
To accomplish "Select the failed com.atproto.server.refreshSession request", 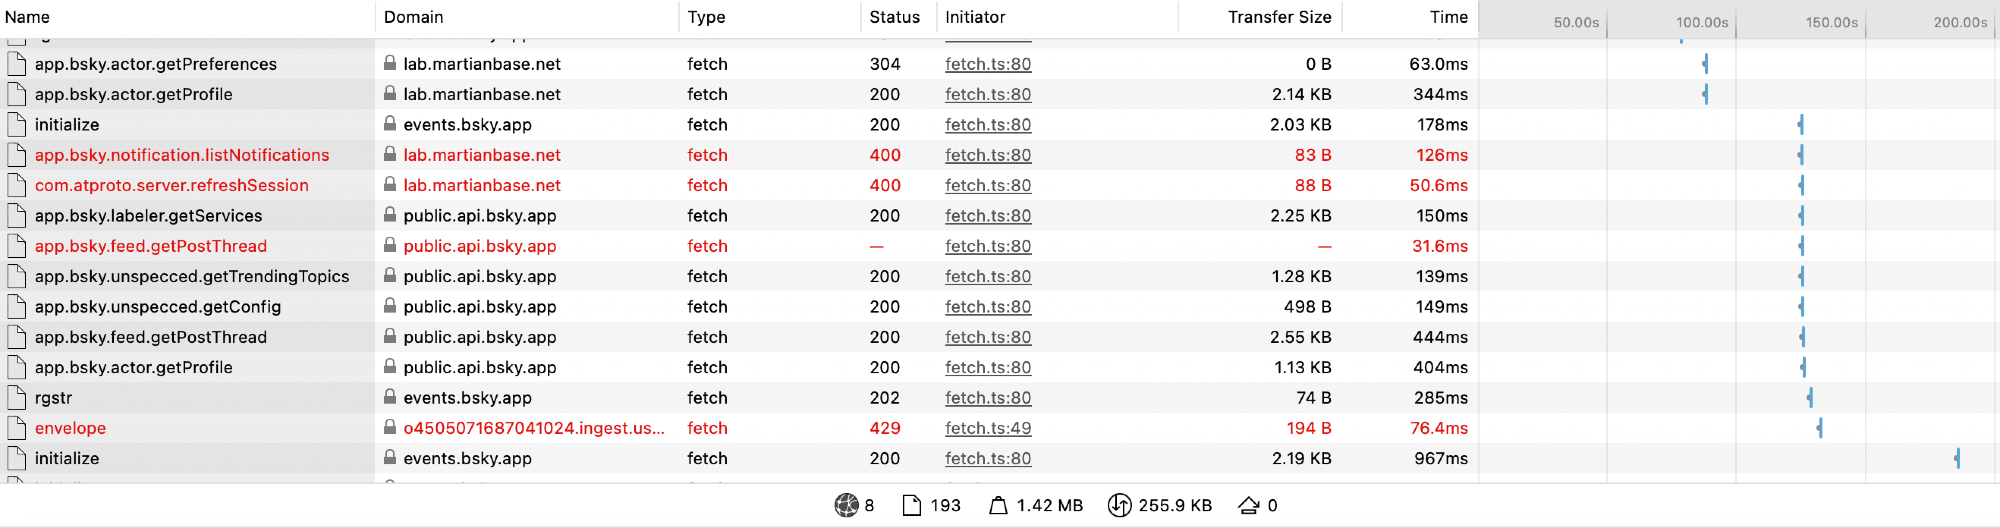I will 171,185.
